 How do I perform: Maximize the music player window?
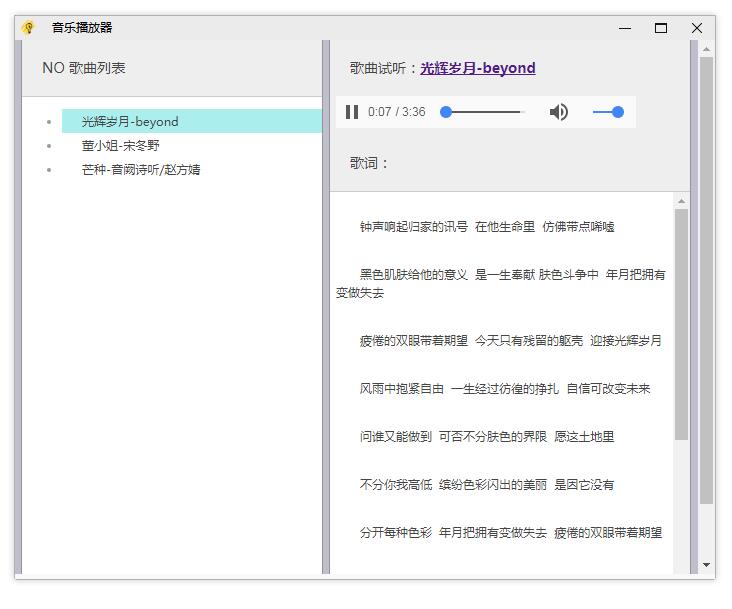(x=661, y=28)
